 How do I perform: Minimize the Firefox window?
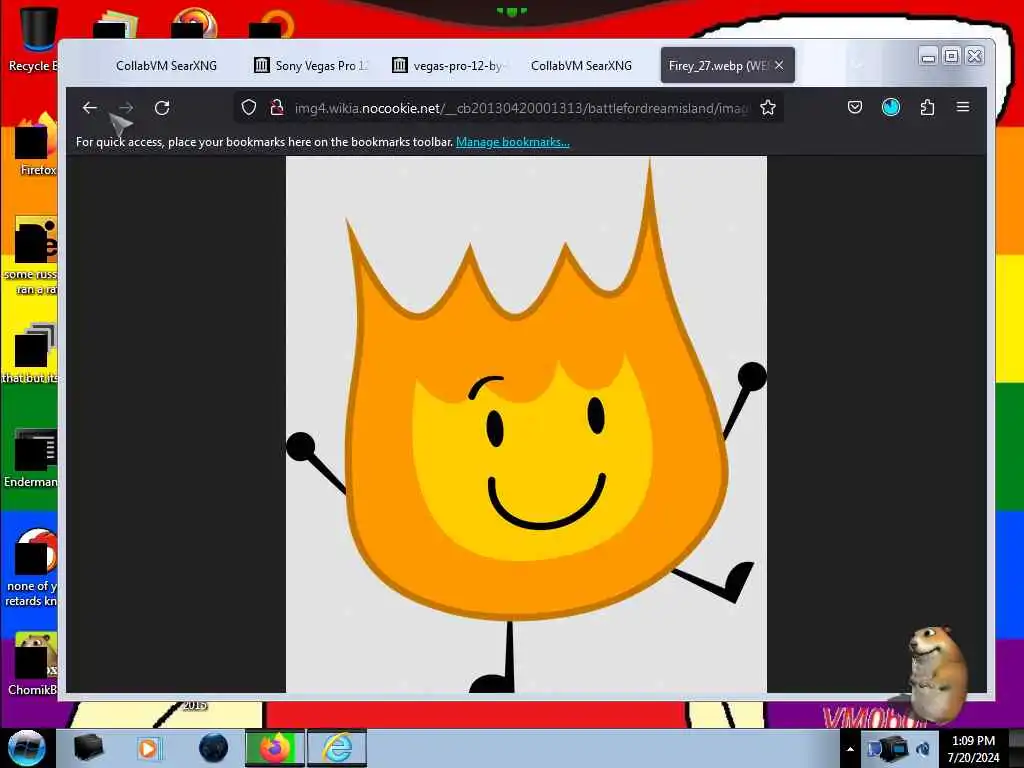click(928, 57)
